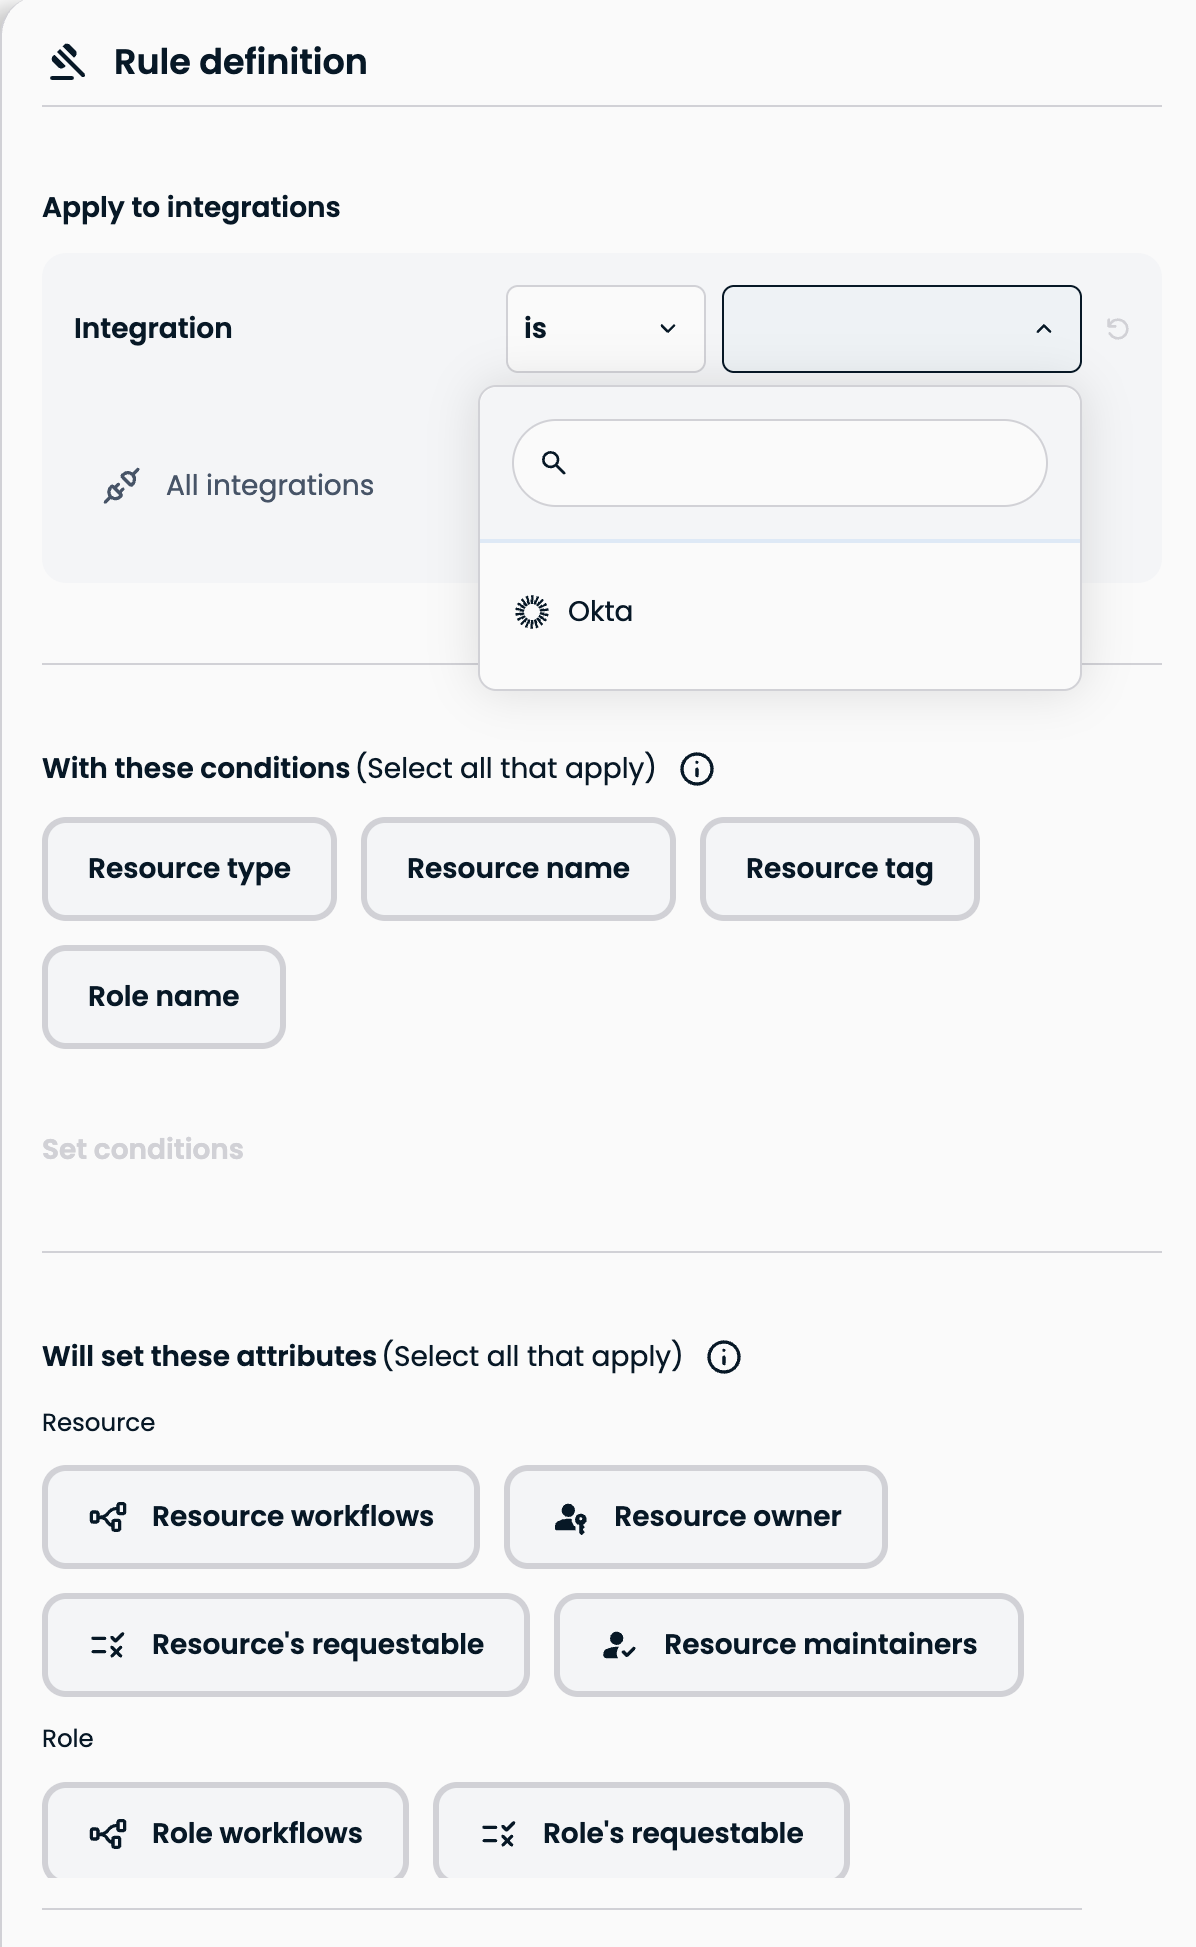
Task: Select the Resource maintainers attribute
Action: tap(789, 1645)
